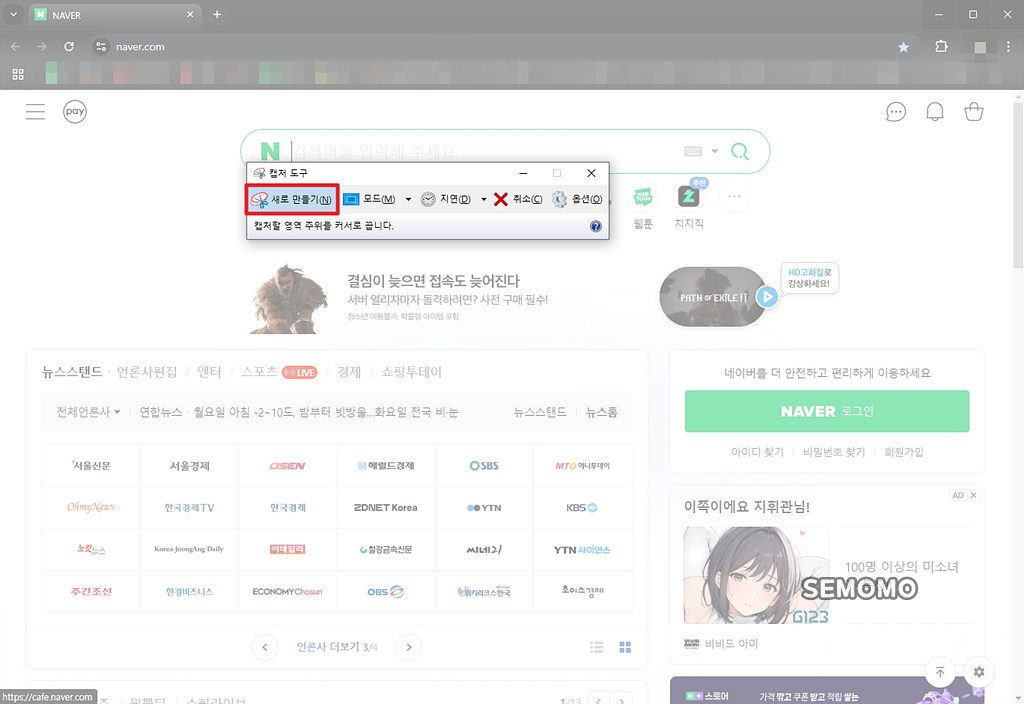Screen dimensions: 1024x704
Task: Open YTN press logo
Action: click(484, 507)
